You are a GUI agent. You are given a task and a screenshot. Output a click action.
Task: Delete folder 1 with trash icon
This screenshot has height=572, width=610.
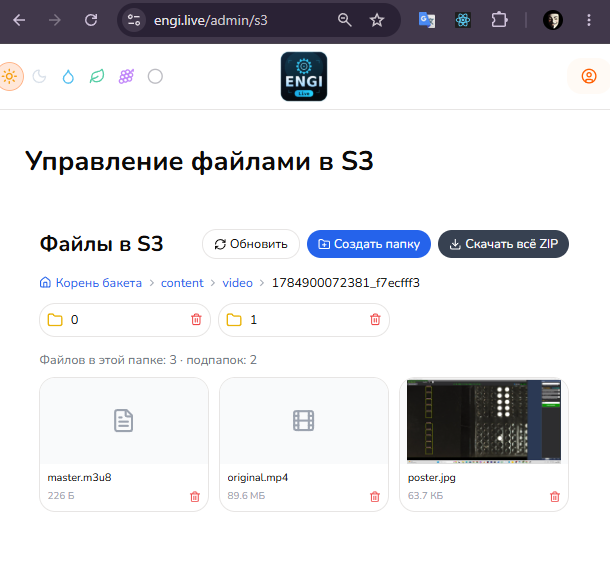375,319
